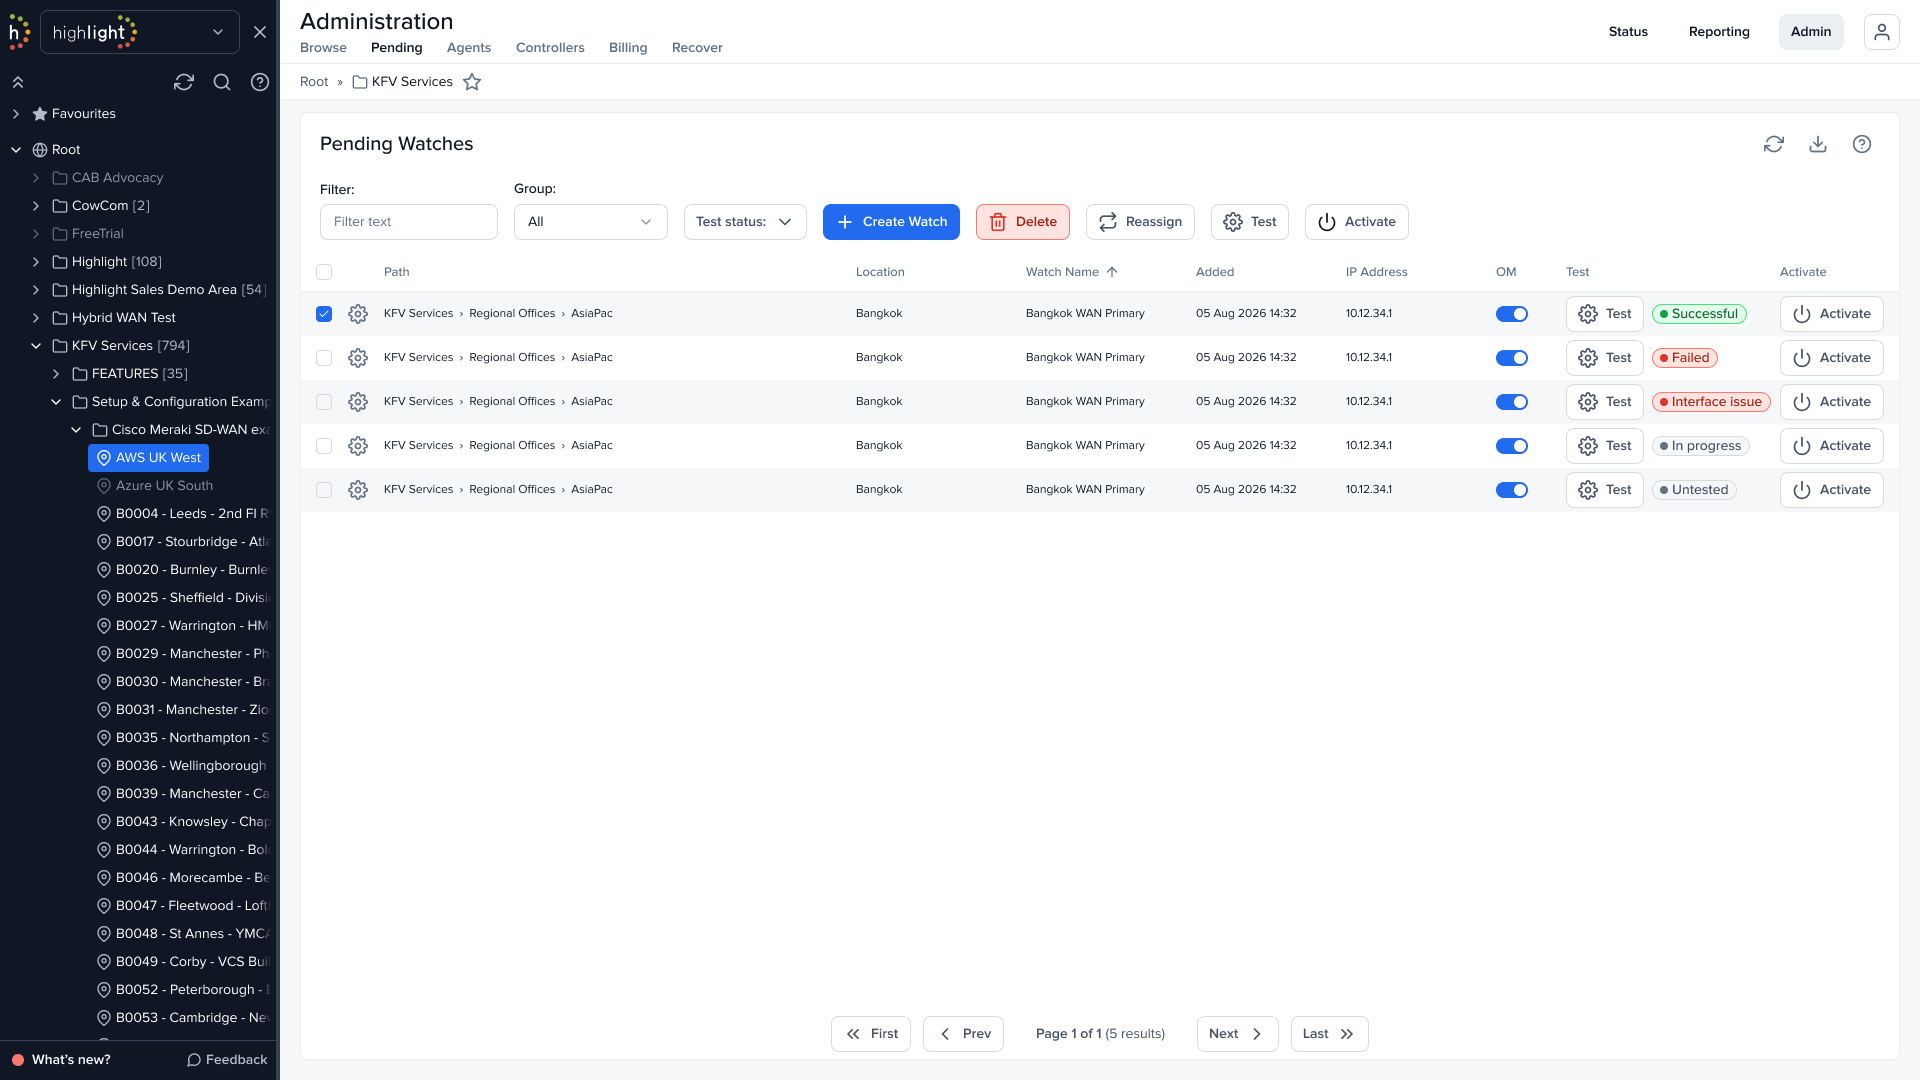The height and width of the screenshot is (1080, 1920).
Task: Open the sidebar search icon
Action: click(x=222, y=82)
